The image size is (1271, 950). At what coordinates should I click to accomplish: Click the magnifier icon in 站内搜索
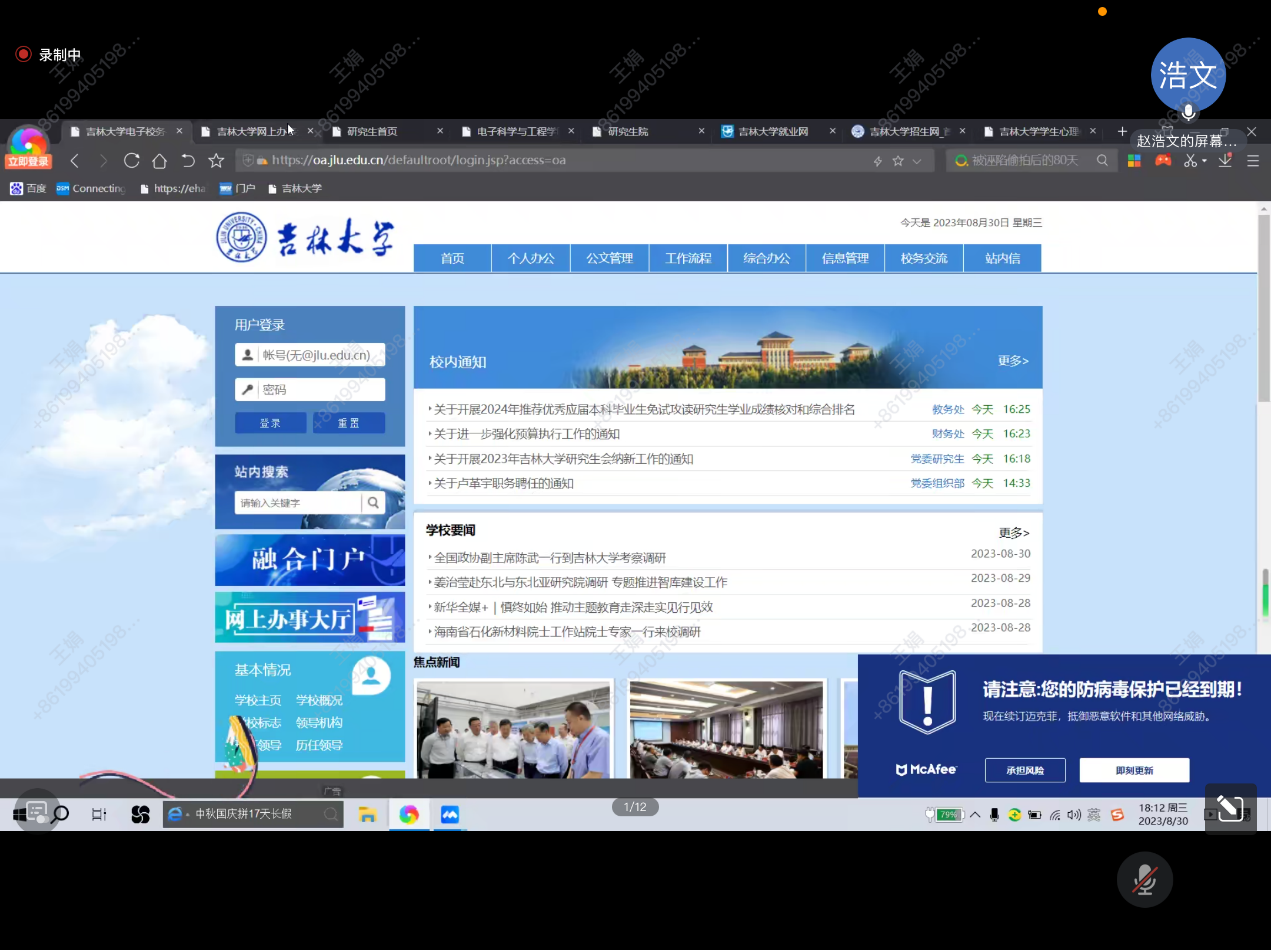tap(373, 503)
